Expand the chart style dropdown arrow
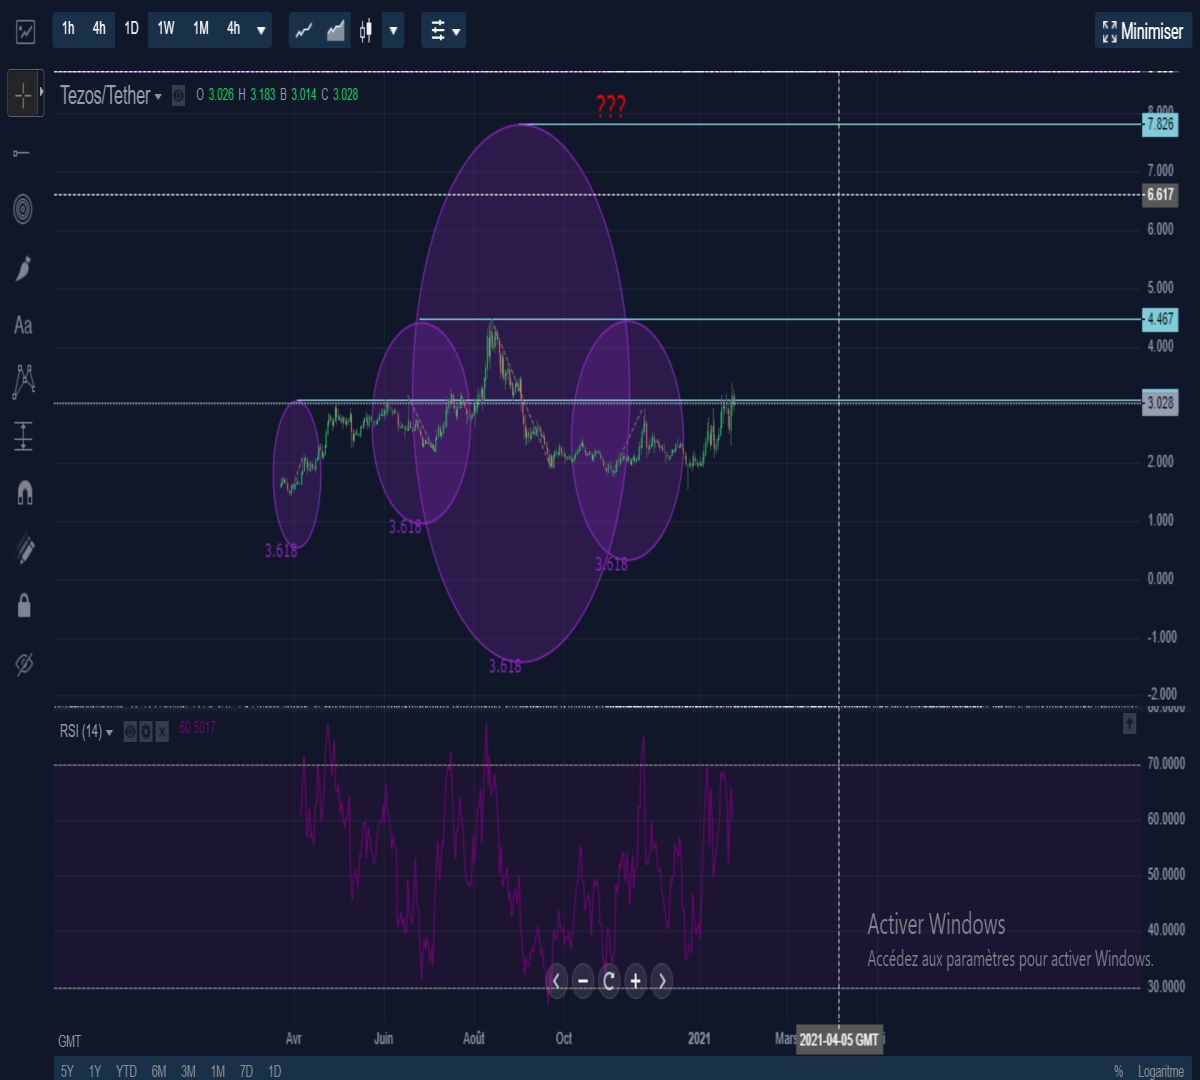This screenshot has width=1200, height=1080. click(x=394, y=31)
